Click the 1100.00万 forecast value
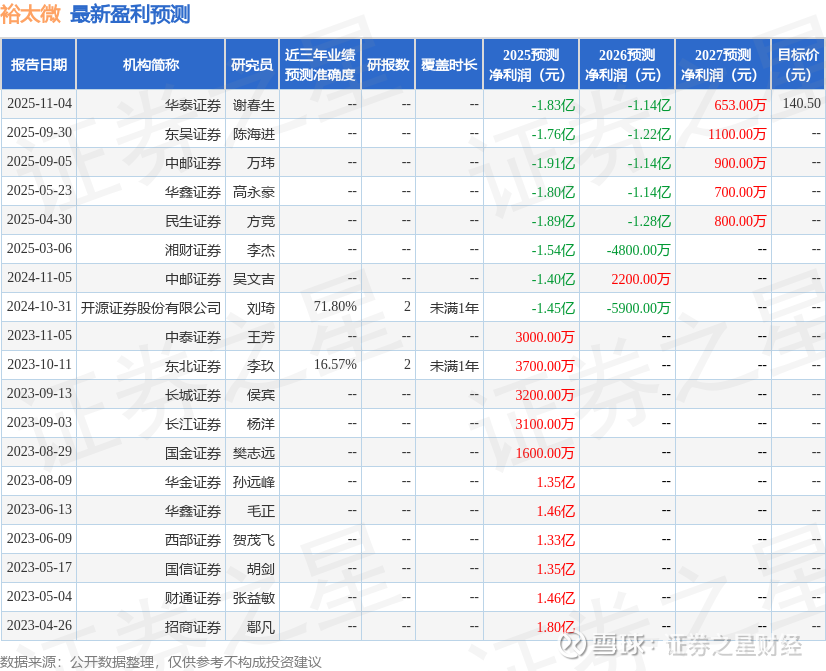 pos(737,134)
